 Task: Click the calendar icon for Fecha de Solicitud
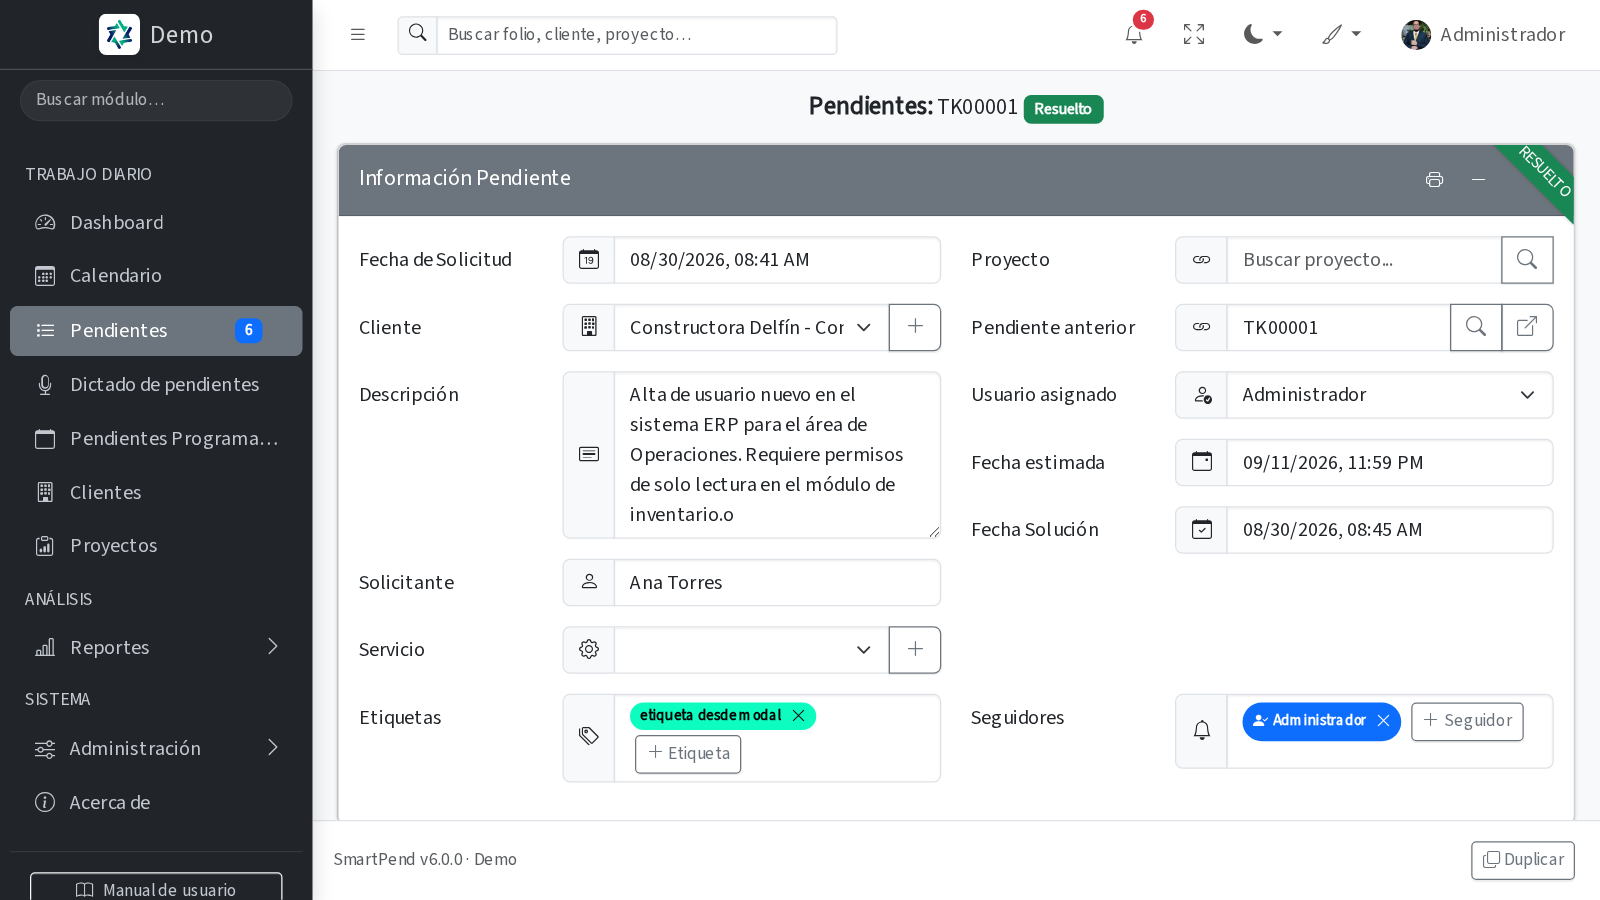(x=589, y=260)
